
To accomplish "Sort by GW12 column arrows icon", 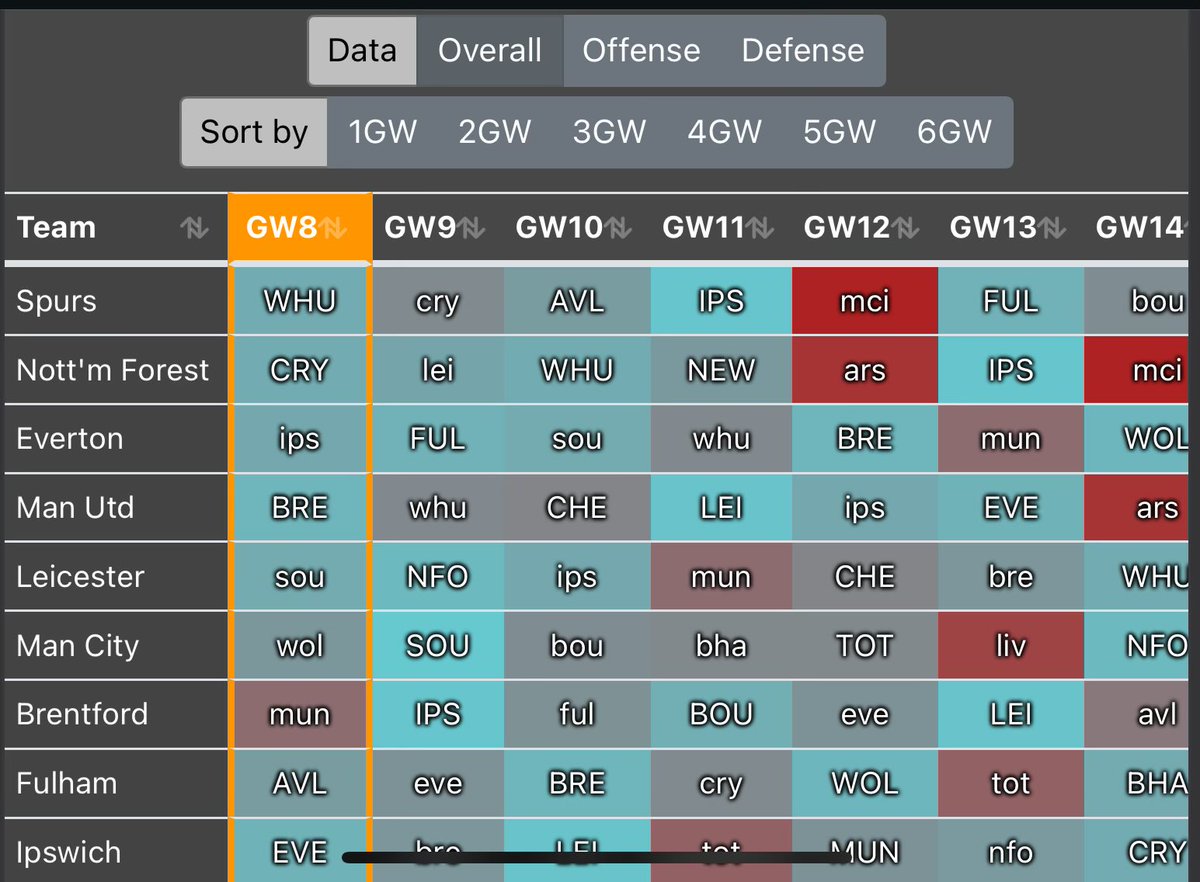I will 907,228.
